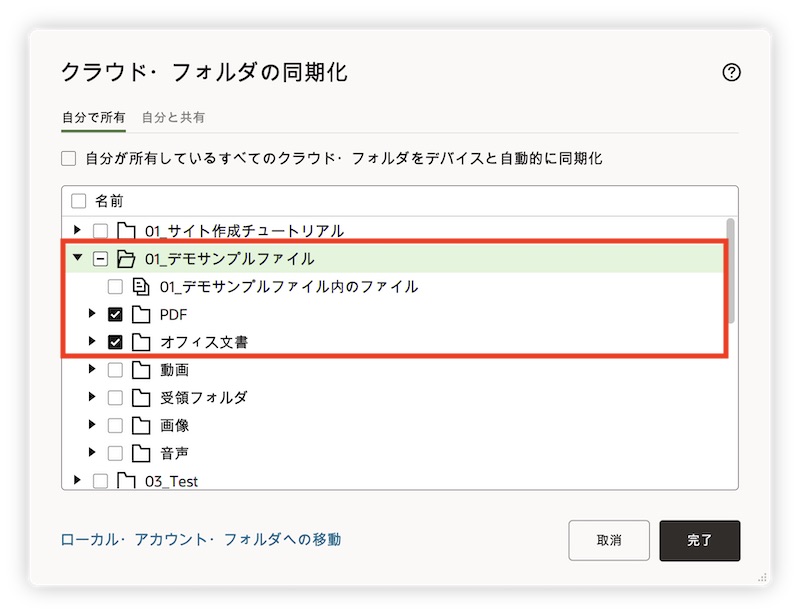Click the 動画 folder icon
This screenshot has height=615, width=800.
[141, 370]
